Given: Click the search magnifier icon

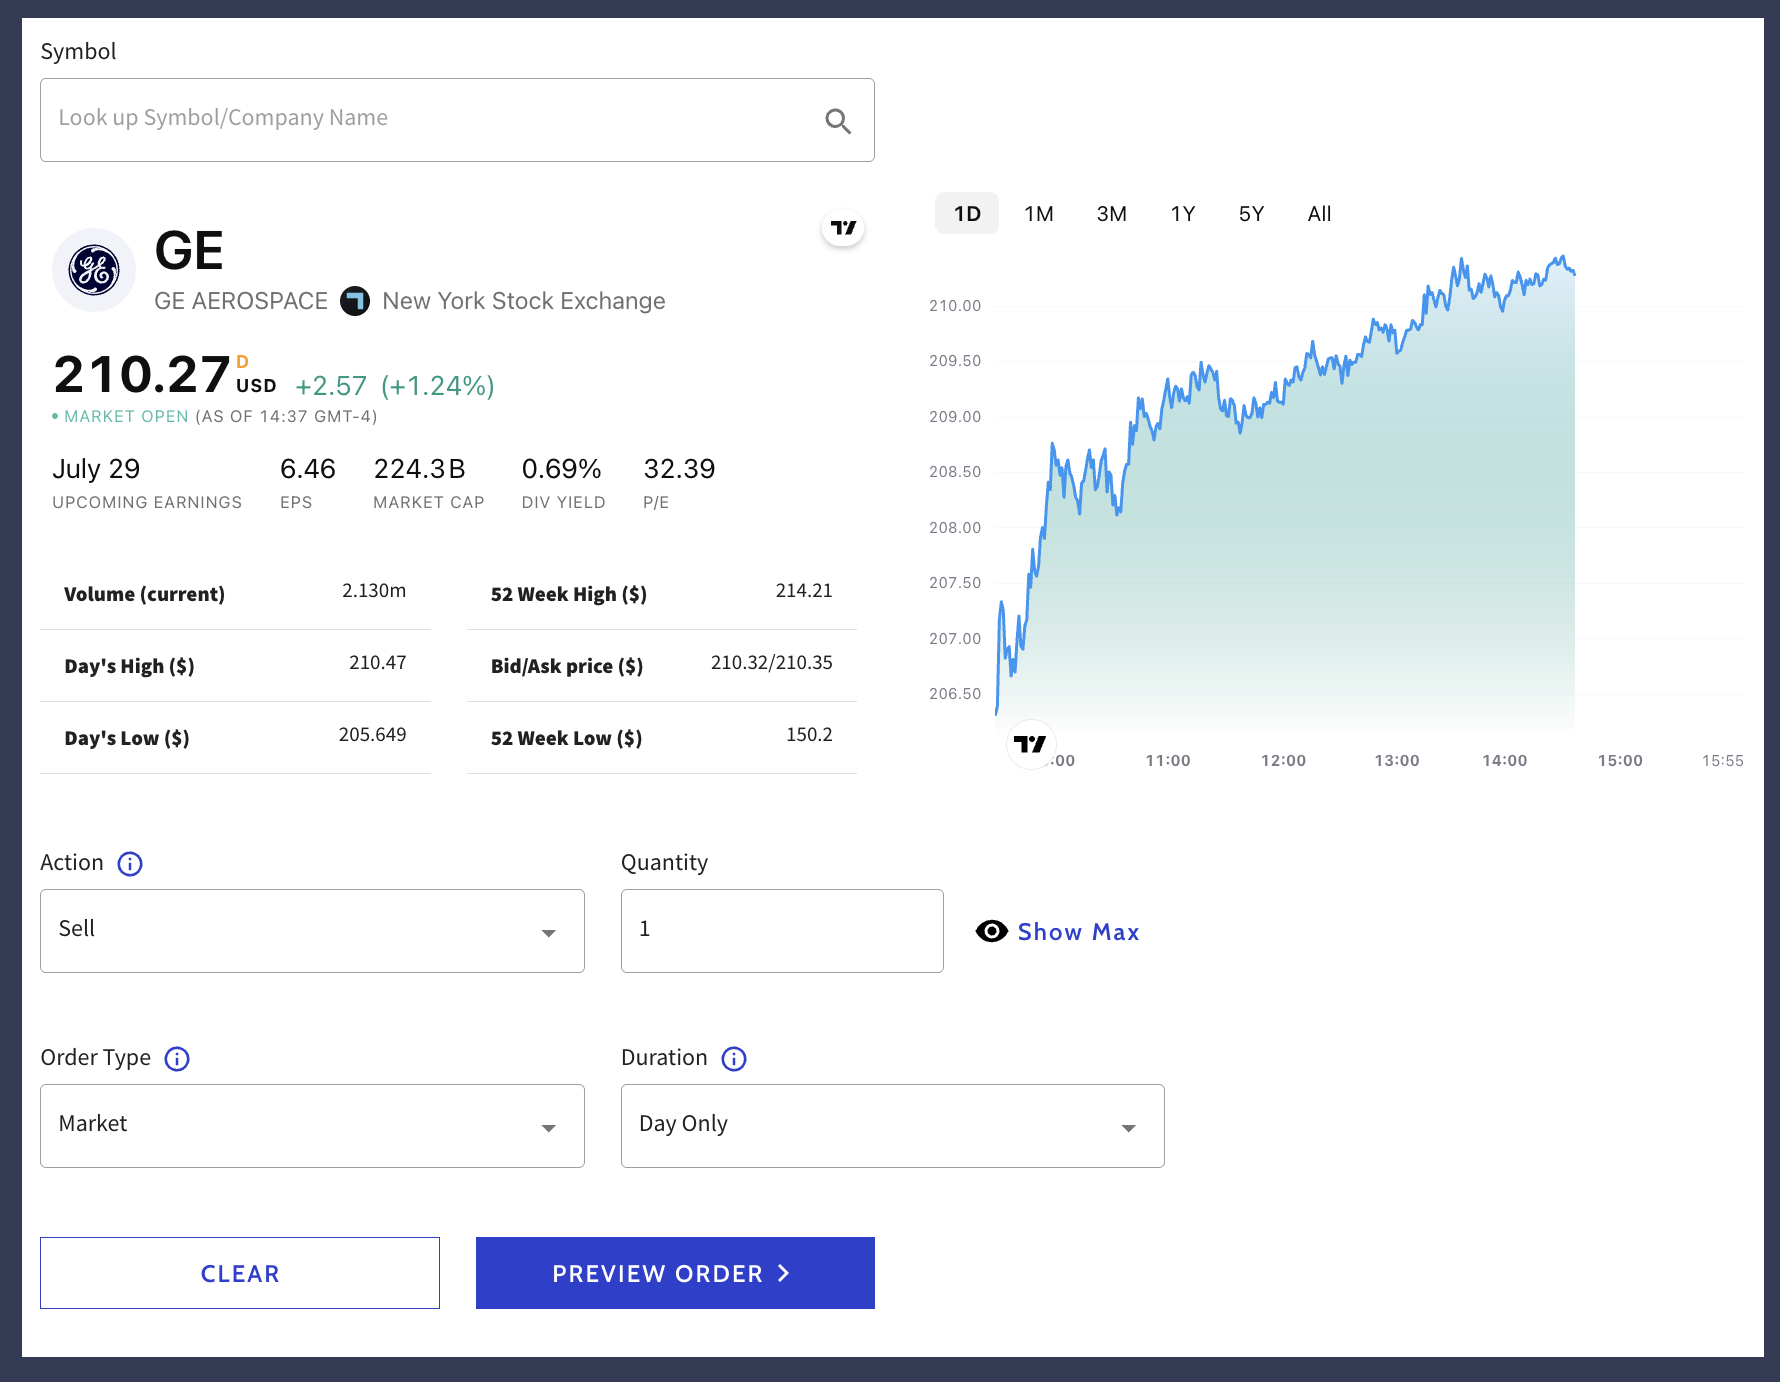Looking at the screenshot, I should pyautogui.click(x=838, y=121).
